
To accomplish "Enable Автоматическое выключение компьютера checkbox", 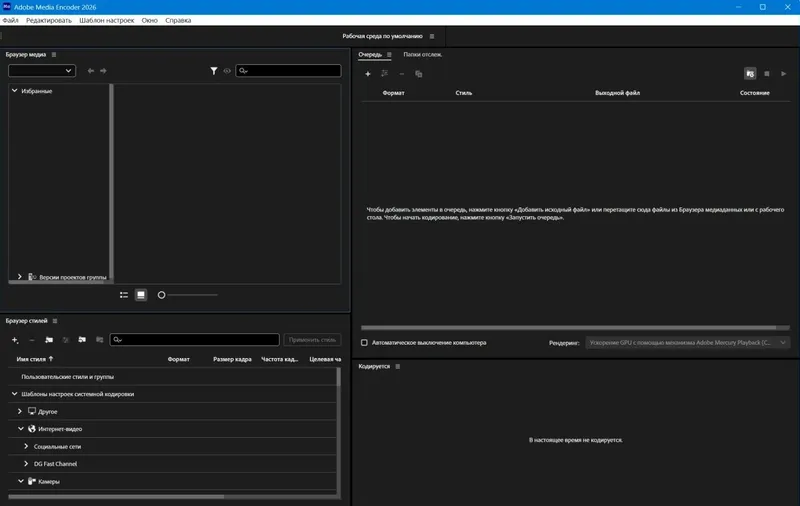I will tap(364, 343).
